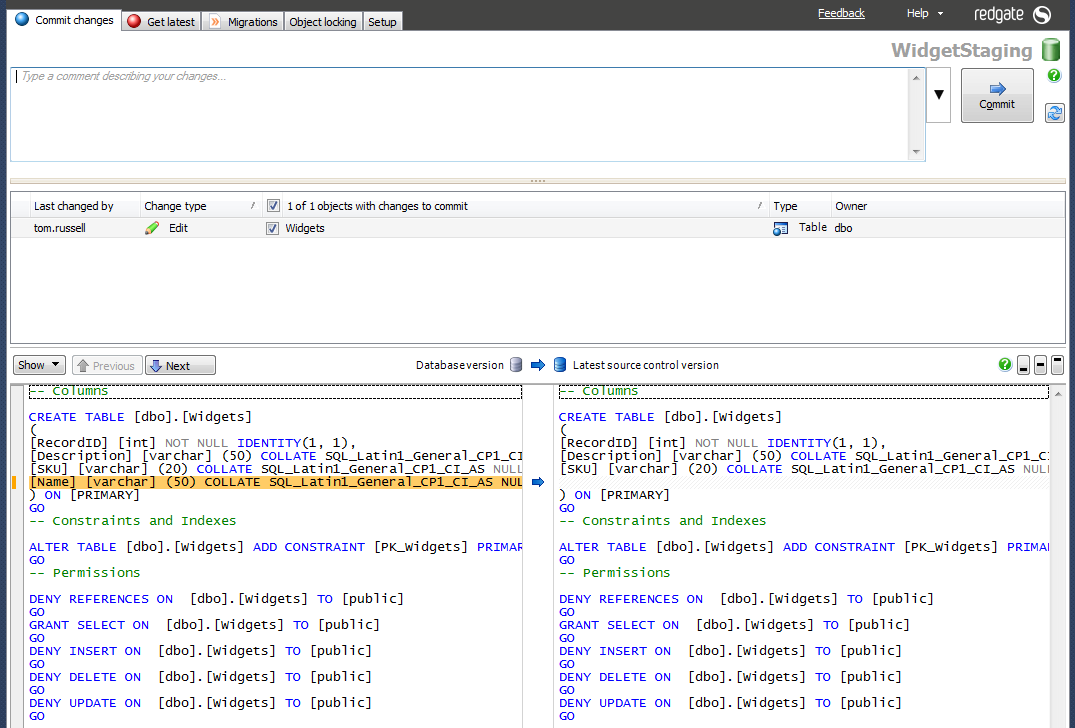Select the Widgets object name
Image resolution: width=1075 pixels, height=728 pixels.
pos(305,228)
